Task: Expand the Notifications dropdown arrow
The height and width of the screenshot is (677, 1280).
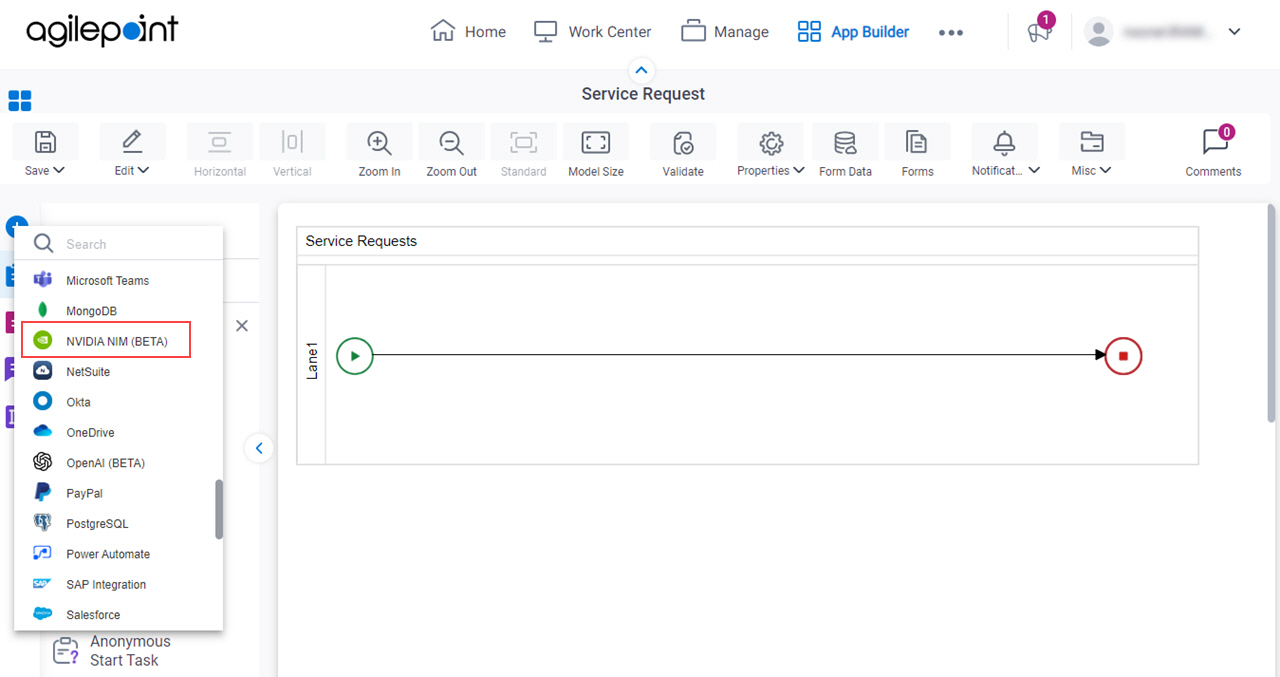Action: click(x=1034, y=170)
